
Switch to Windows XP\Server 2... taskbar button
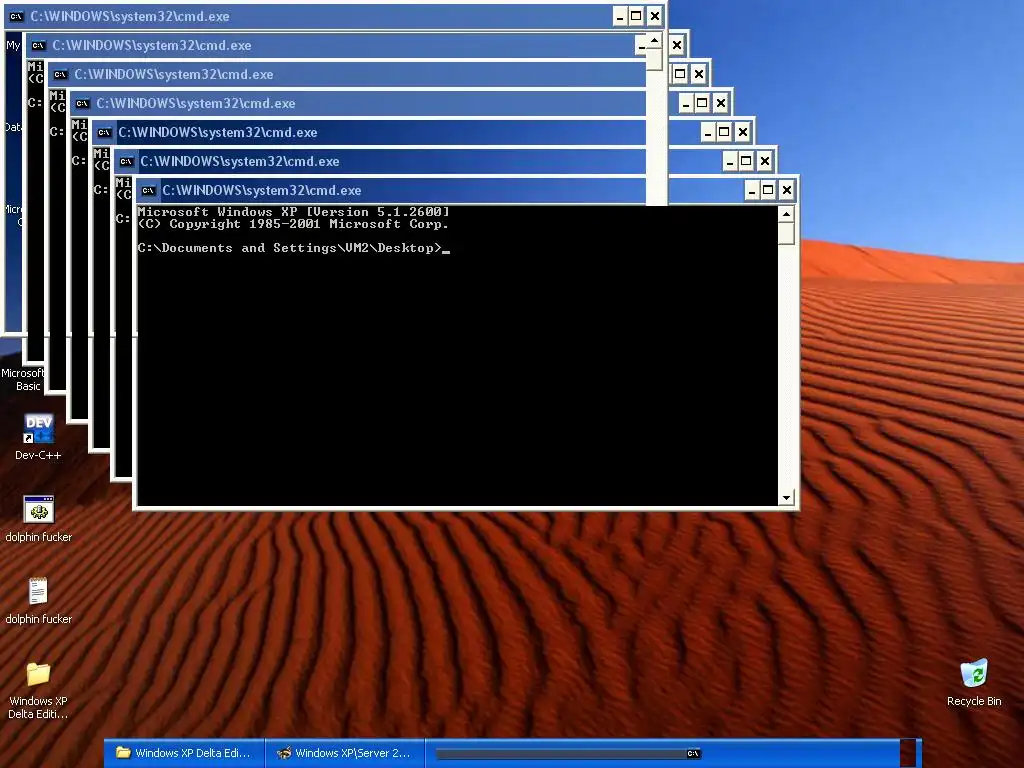tap(345, 753)
